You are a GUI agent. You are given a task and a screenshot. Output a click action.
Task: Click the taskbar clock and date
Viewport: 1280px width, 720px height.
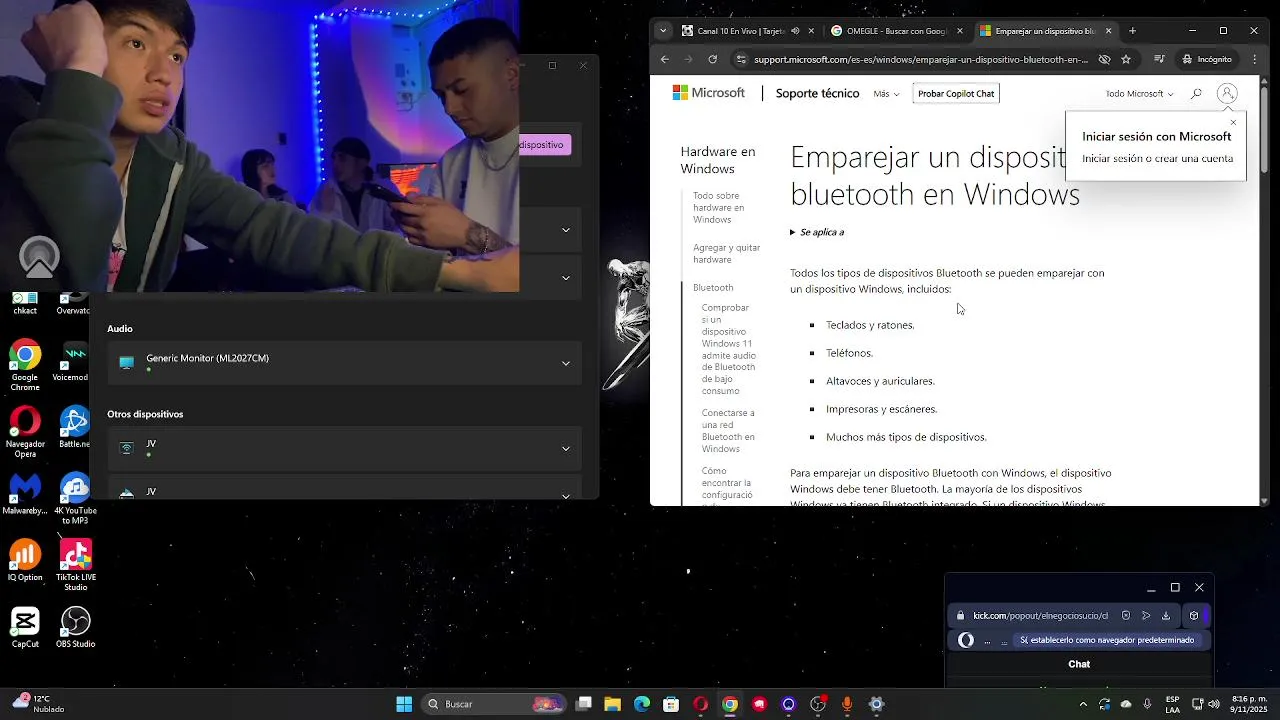1250,704
